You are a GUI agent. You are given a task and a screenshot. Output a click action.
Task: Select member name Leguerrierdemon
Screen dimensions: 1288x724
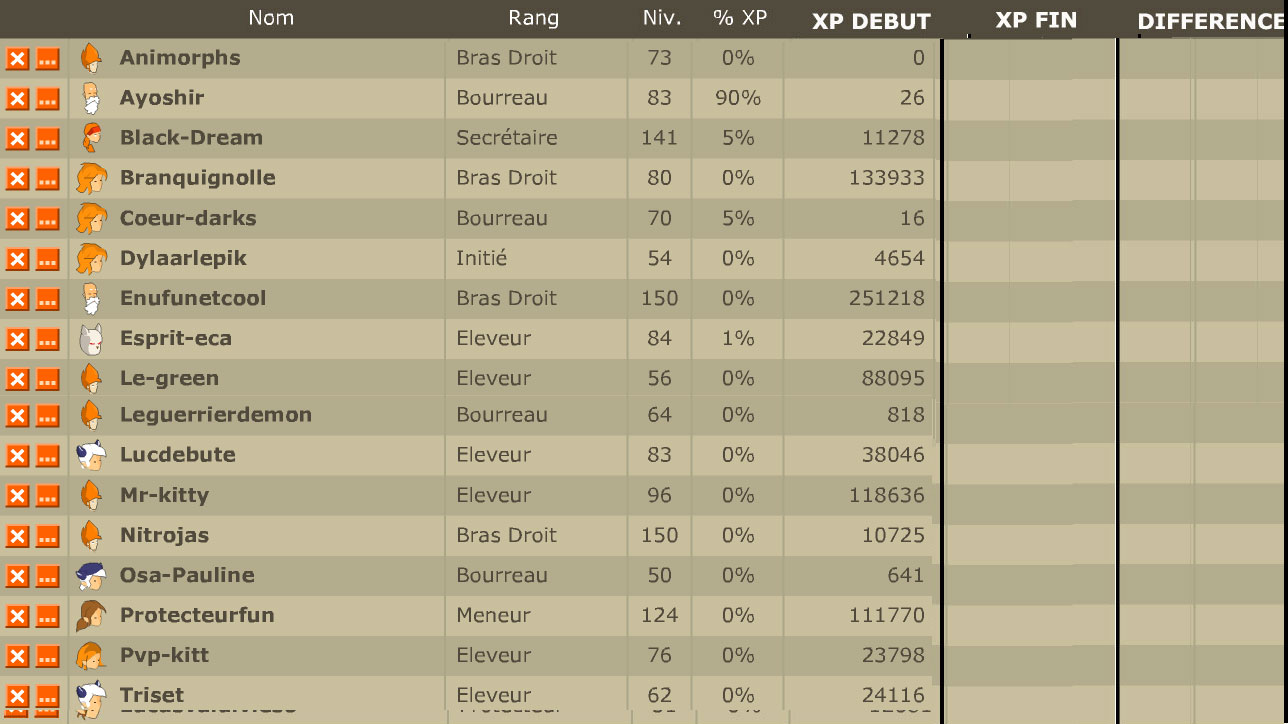216,414
